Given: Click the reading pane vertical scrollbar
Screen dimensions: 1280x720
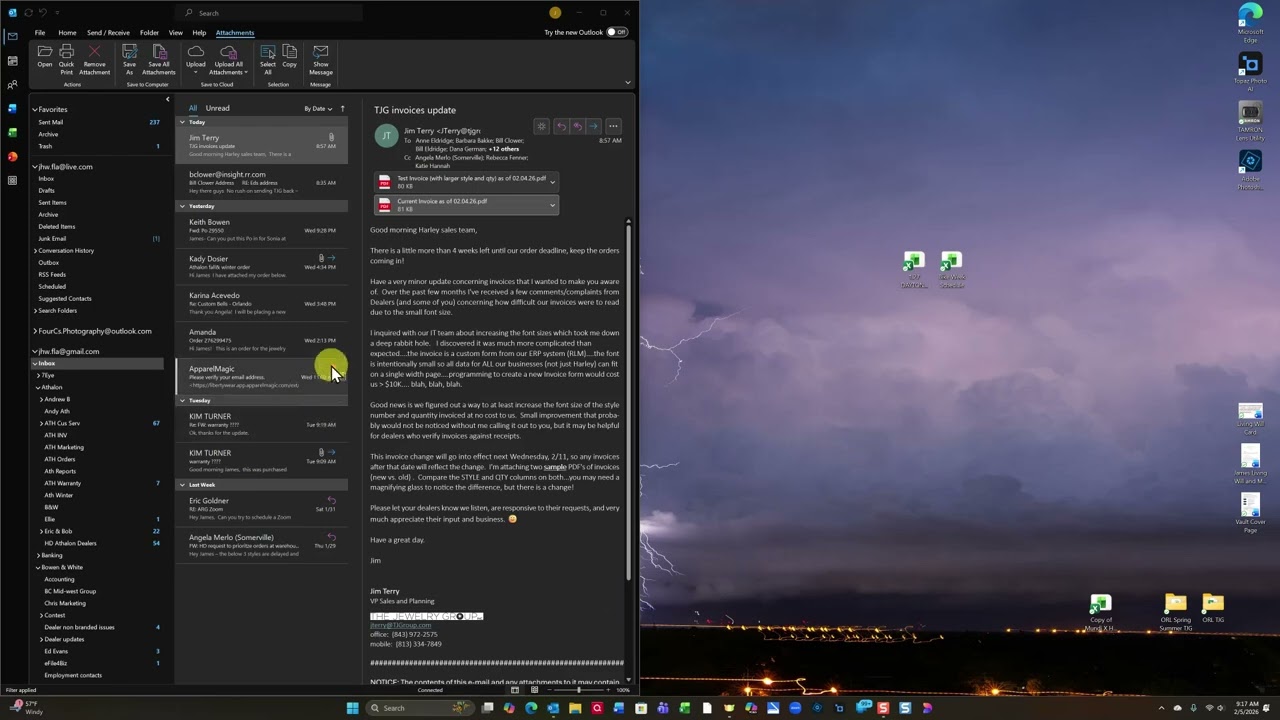Looking at the screenshot, I should coord(629,400).
